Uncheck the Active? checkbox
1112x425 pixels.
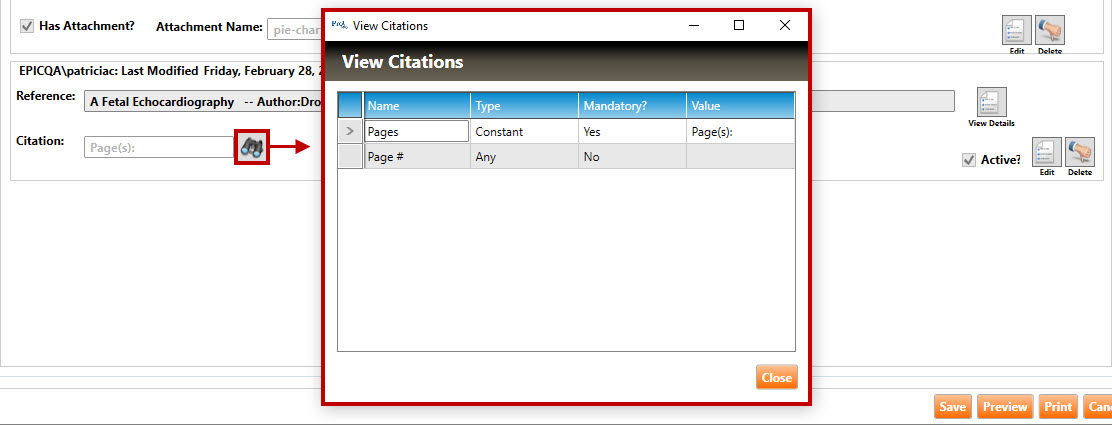[968, 160]
